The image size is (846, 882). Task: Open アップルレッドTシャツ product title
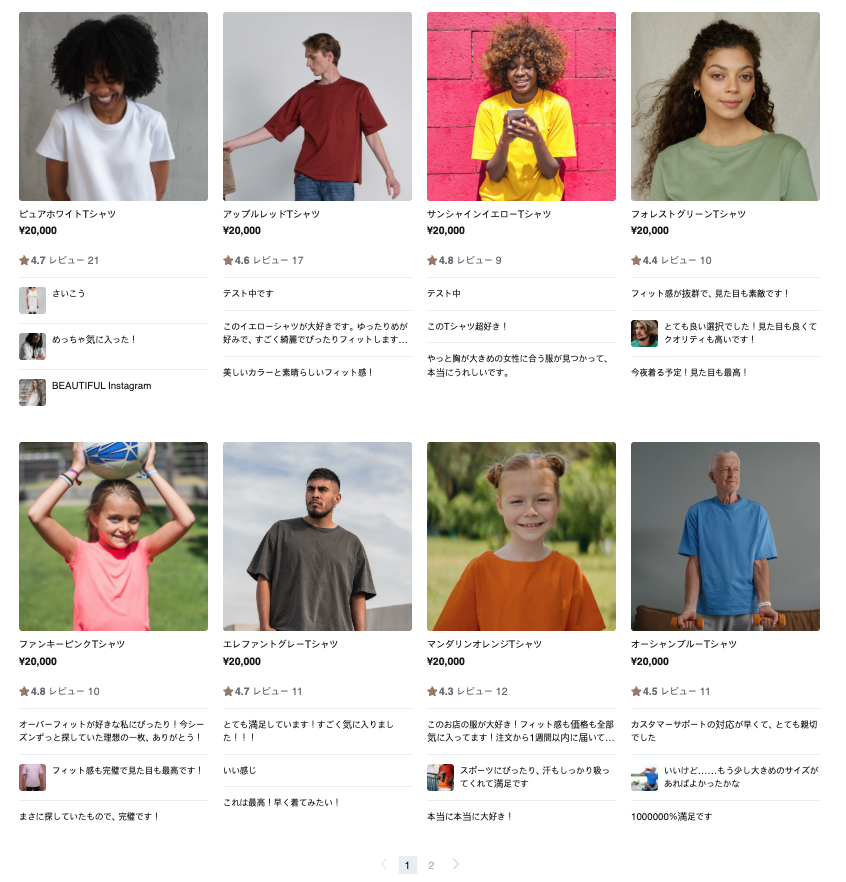tap(272, 214)
